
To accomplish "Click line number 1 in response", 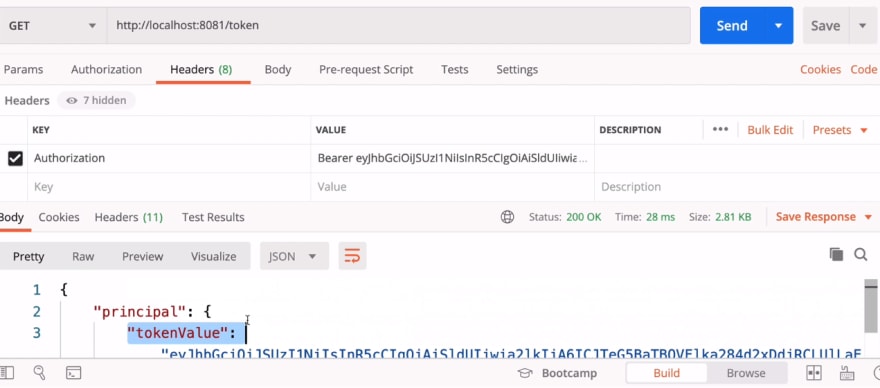I will click(37, 290).
